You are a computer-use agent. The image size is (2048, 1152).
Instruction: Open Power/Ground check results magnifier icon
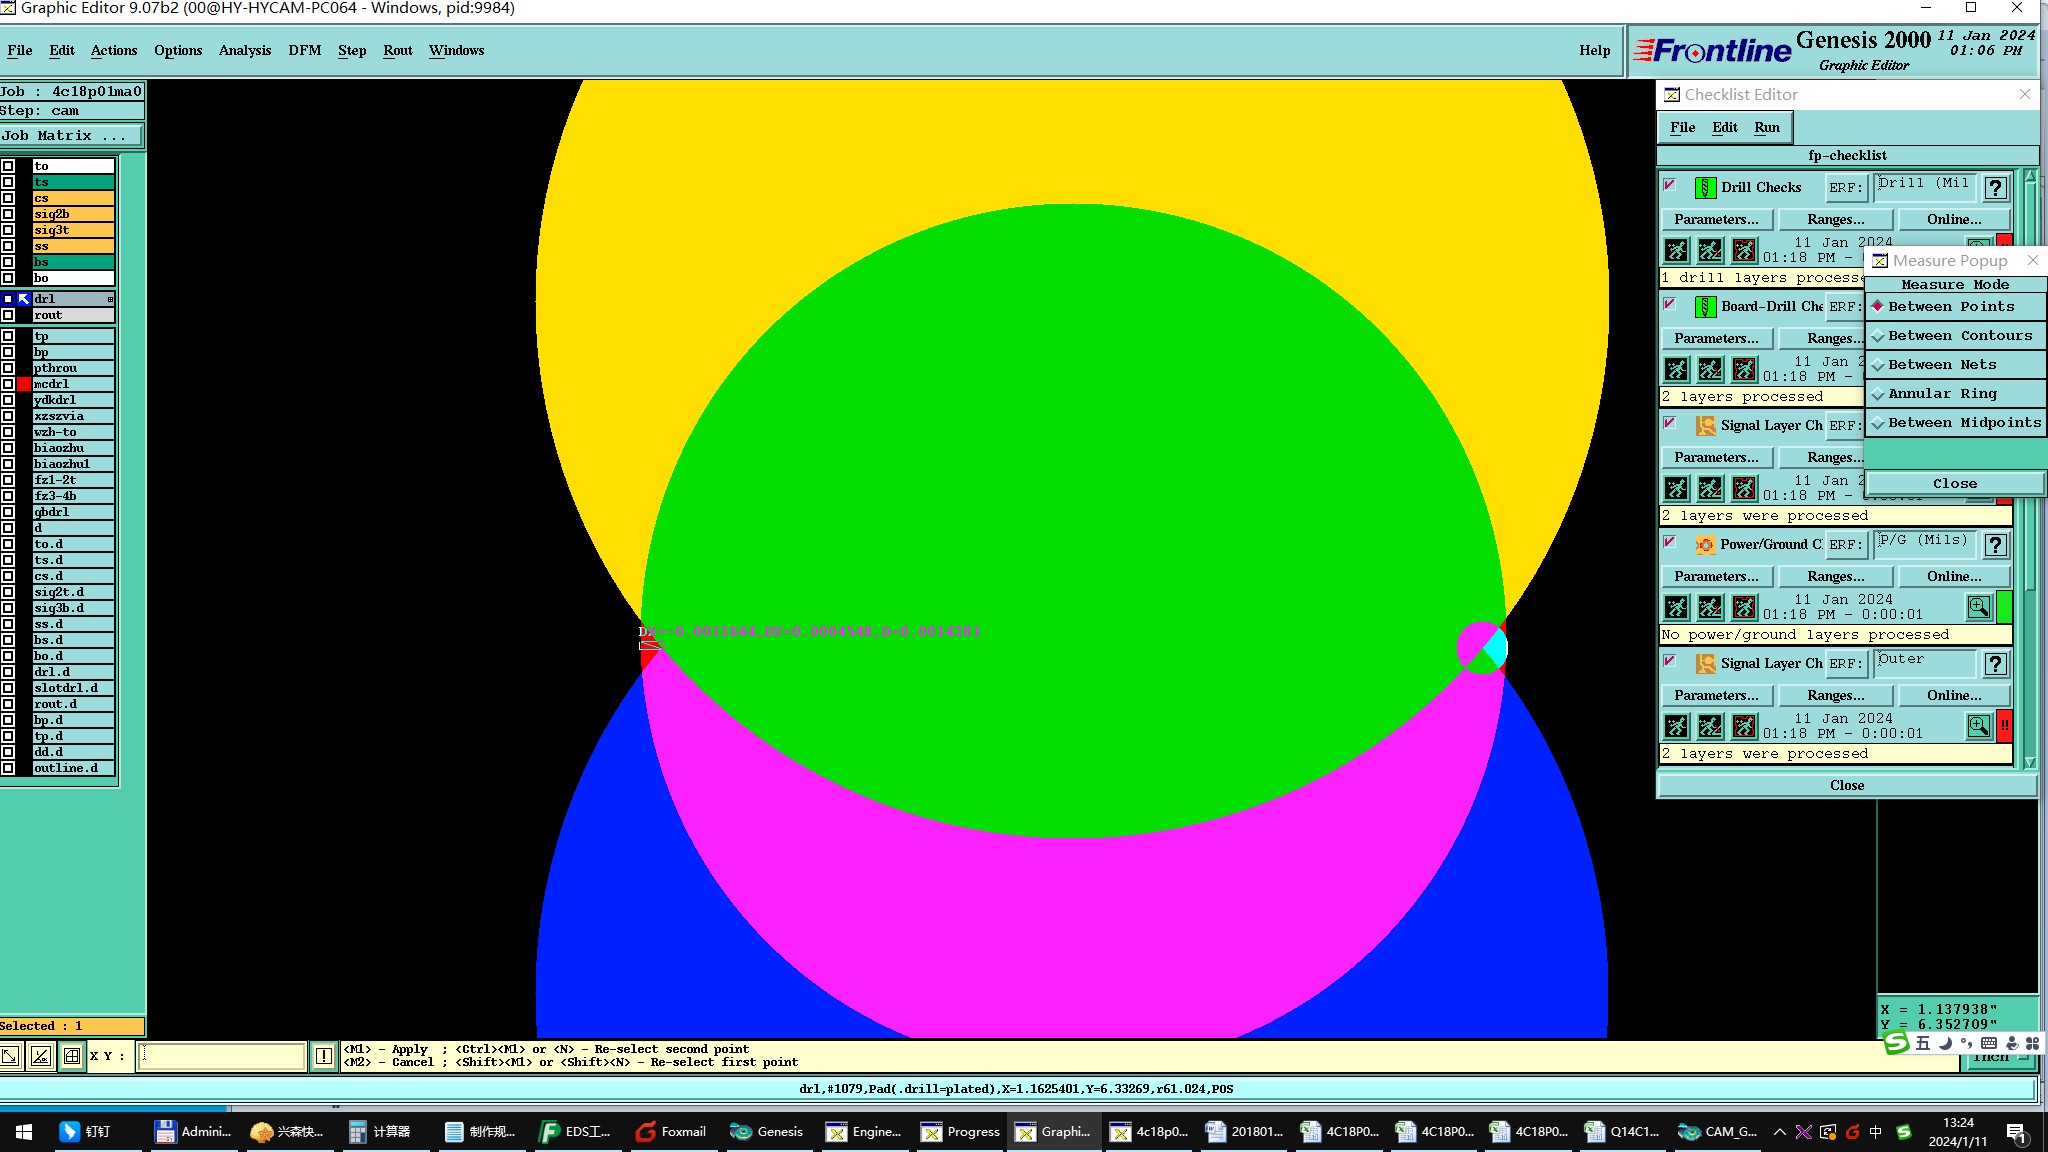[1978, 607]
